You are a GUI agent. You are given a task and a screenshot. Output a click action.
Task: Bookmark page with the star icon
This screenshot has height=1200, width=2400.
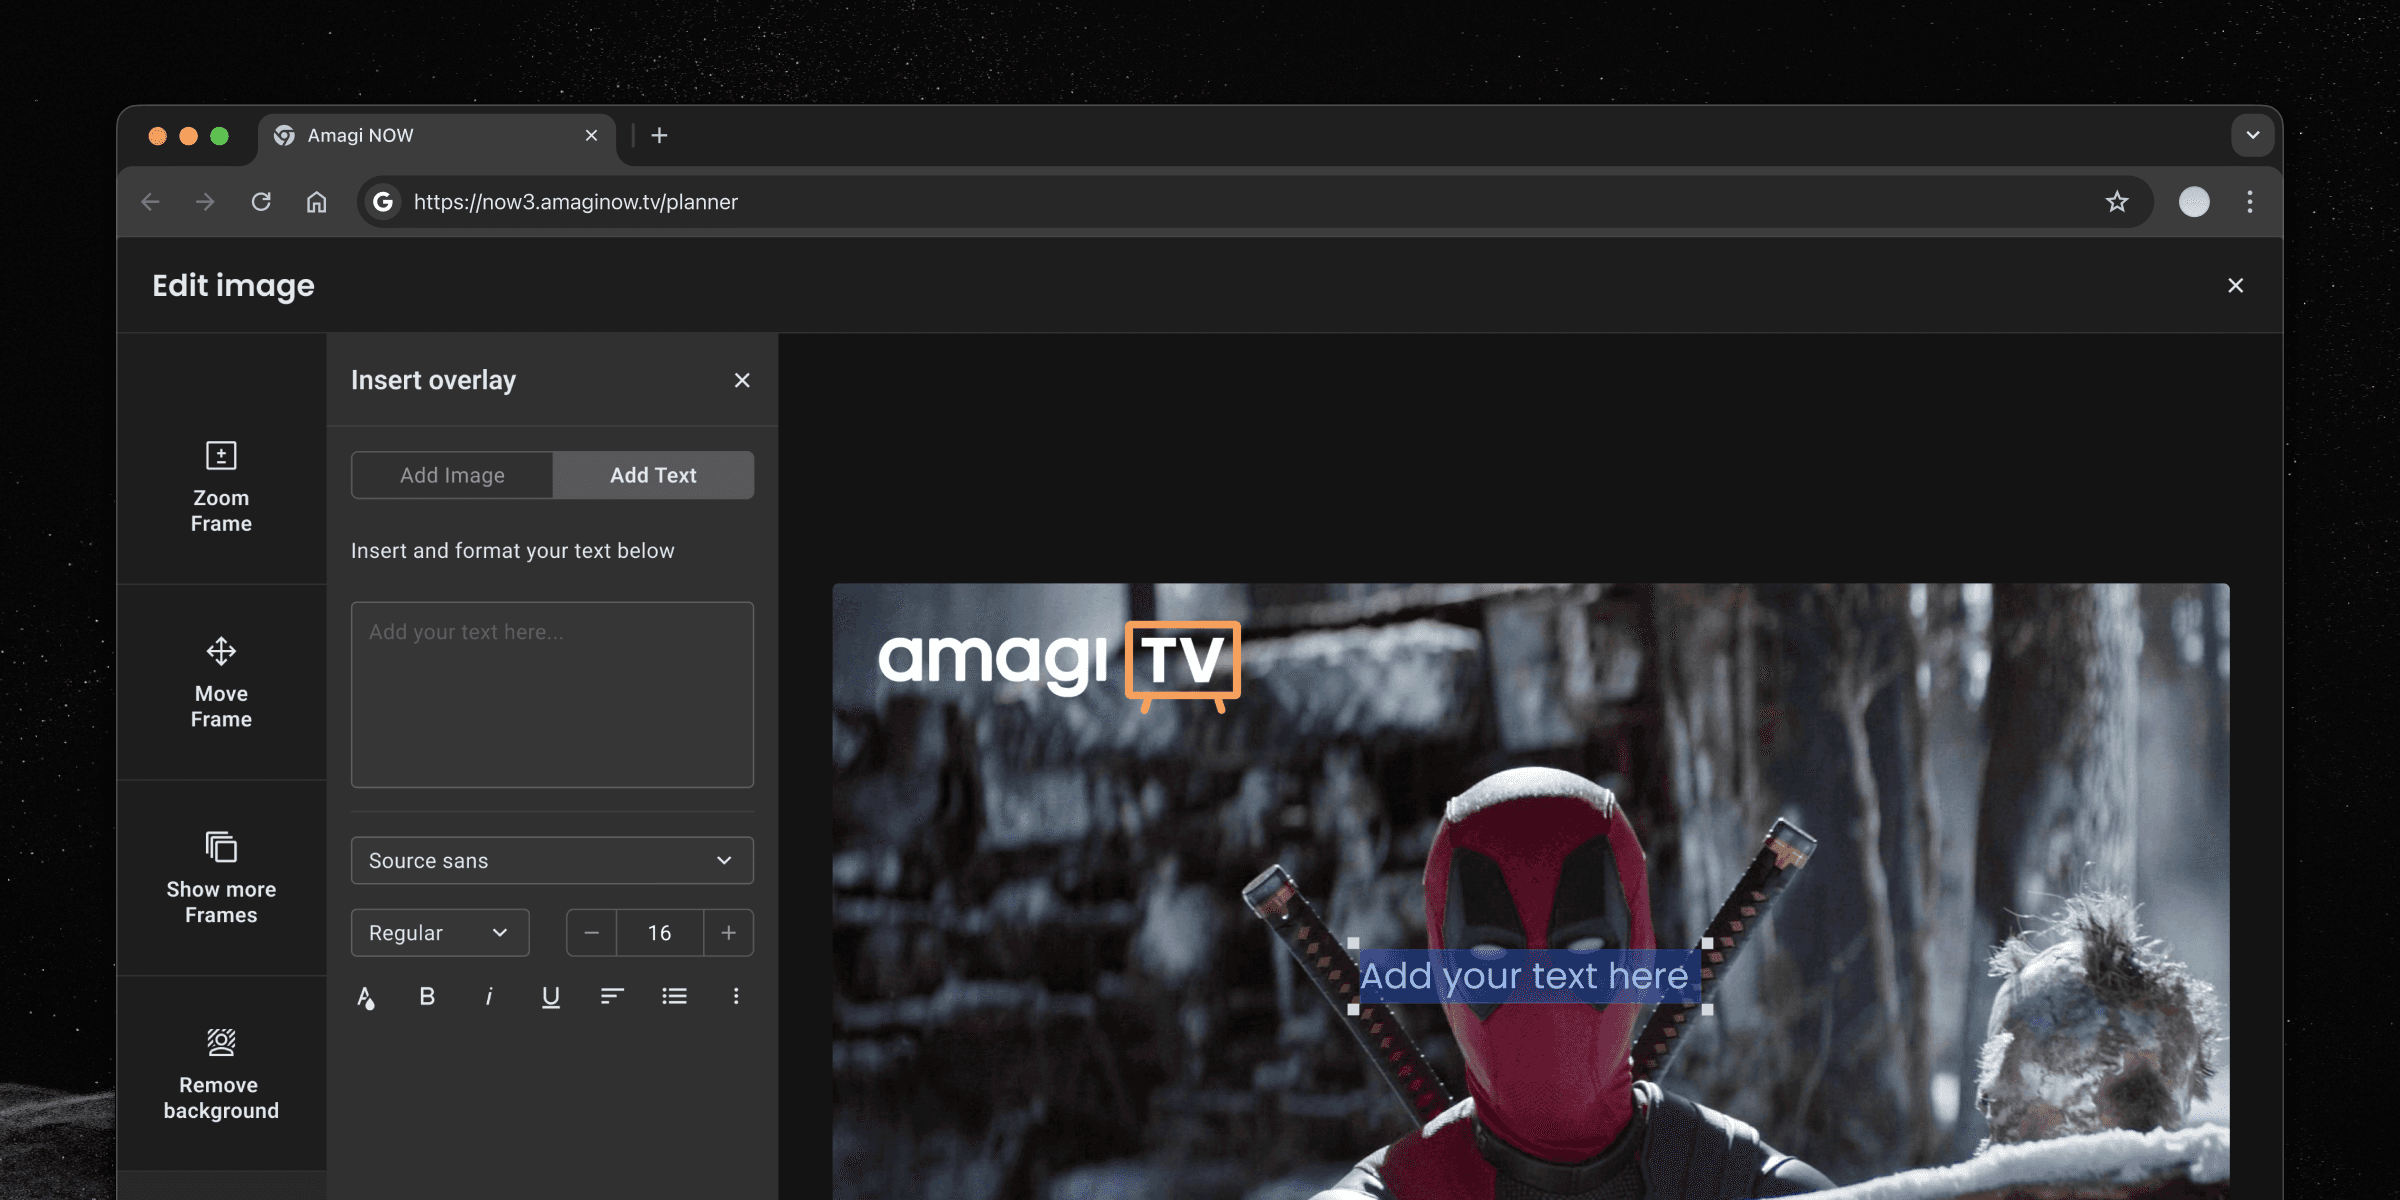2116,202
